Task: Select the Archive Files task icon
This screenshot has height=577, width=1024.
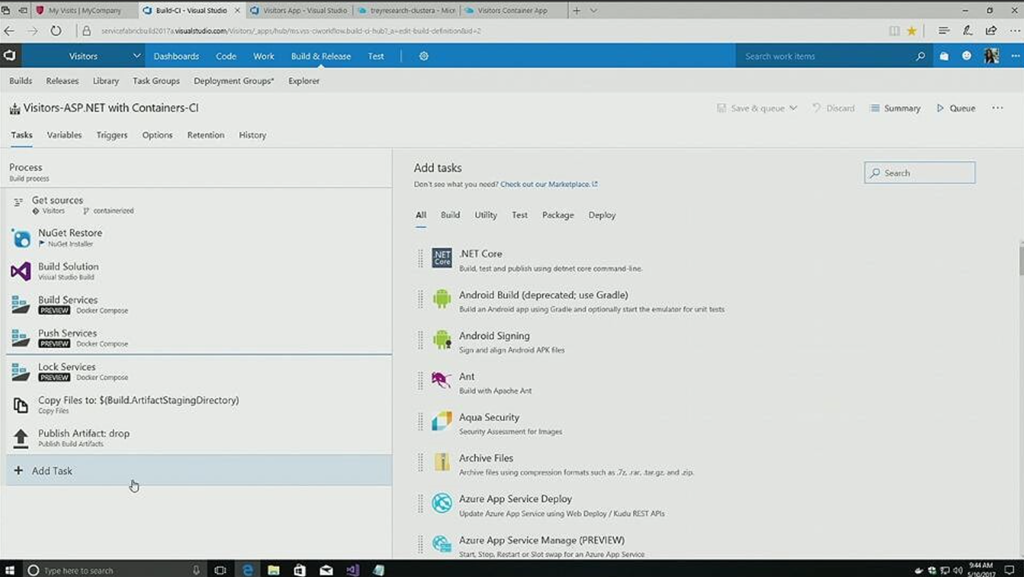Action: pos(442,462)
